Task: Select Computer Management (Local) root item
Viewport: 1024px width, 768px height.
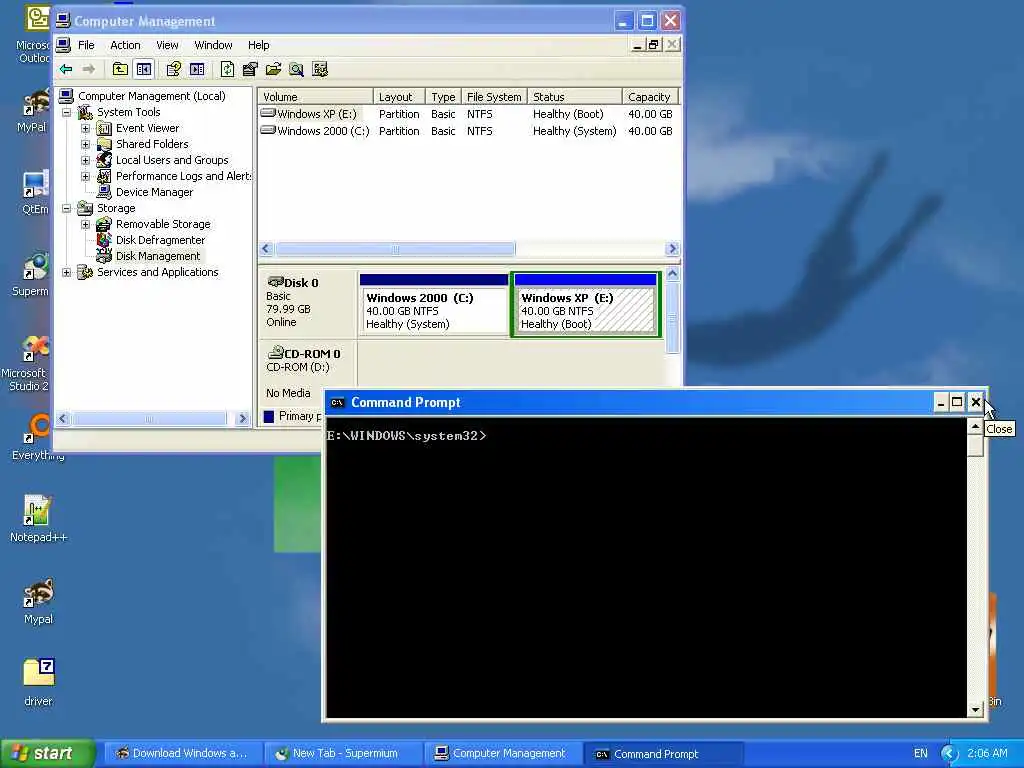Action: (152, 96)
